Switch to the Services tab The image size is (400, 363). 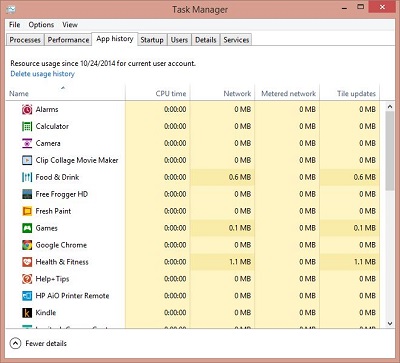click(x=236, y=40)
